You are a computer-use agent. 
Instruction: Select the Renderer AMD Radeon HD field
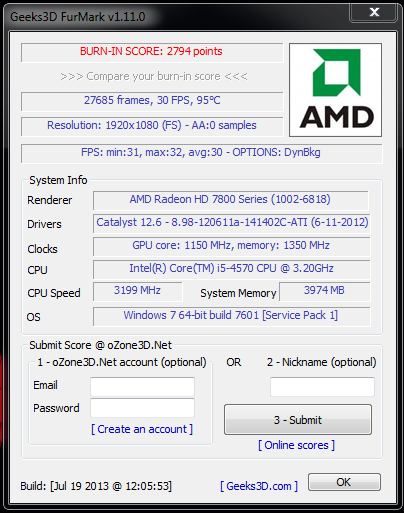231,200
